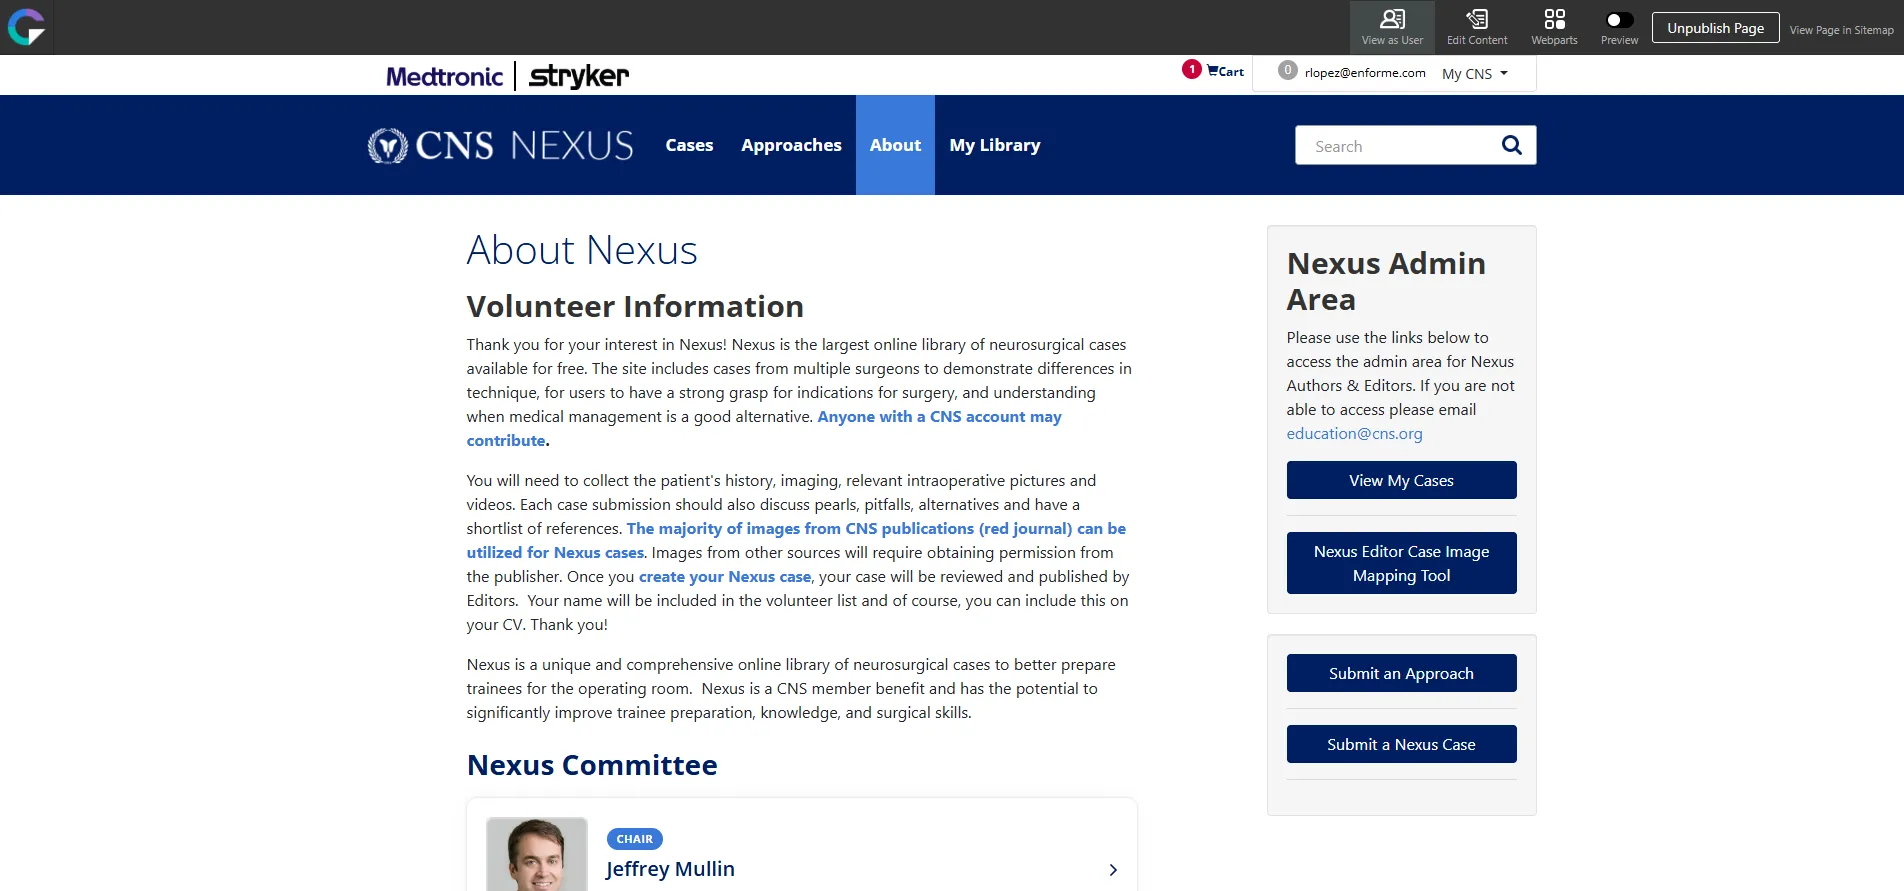Click the Volunteer Information heading

pos(635,306)
